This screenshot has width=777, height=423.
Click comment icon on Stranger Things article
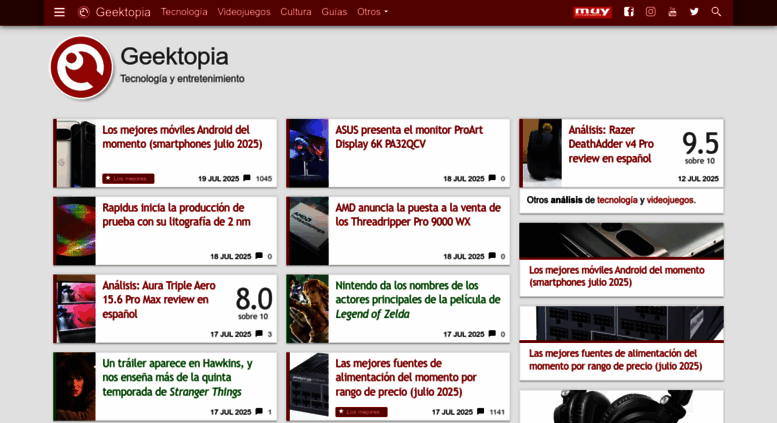[x=259, y=412]
